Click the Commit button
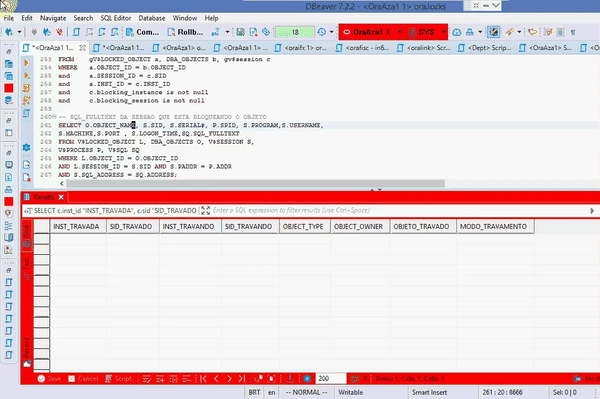The image size is (600, 399). pyautogui.click(x=142, y=32)
